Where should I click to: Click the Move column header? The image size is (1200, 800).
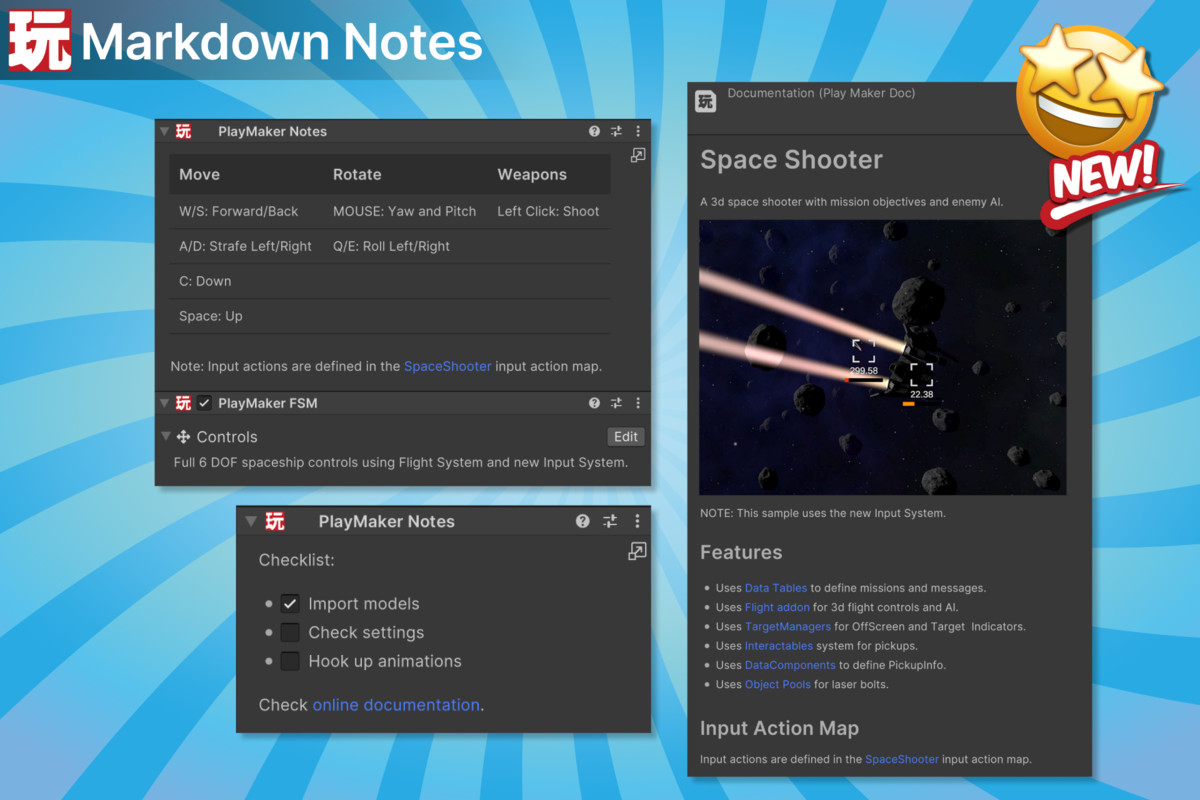tap(199, 174)
